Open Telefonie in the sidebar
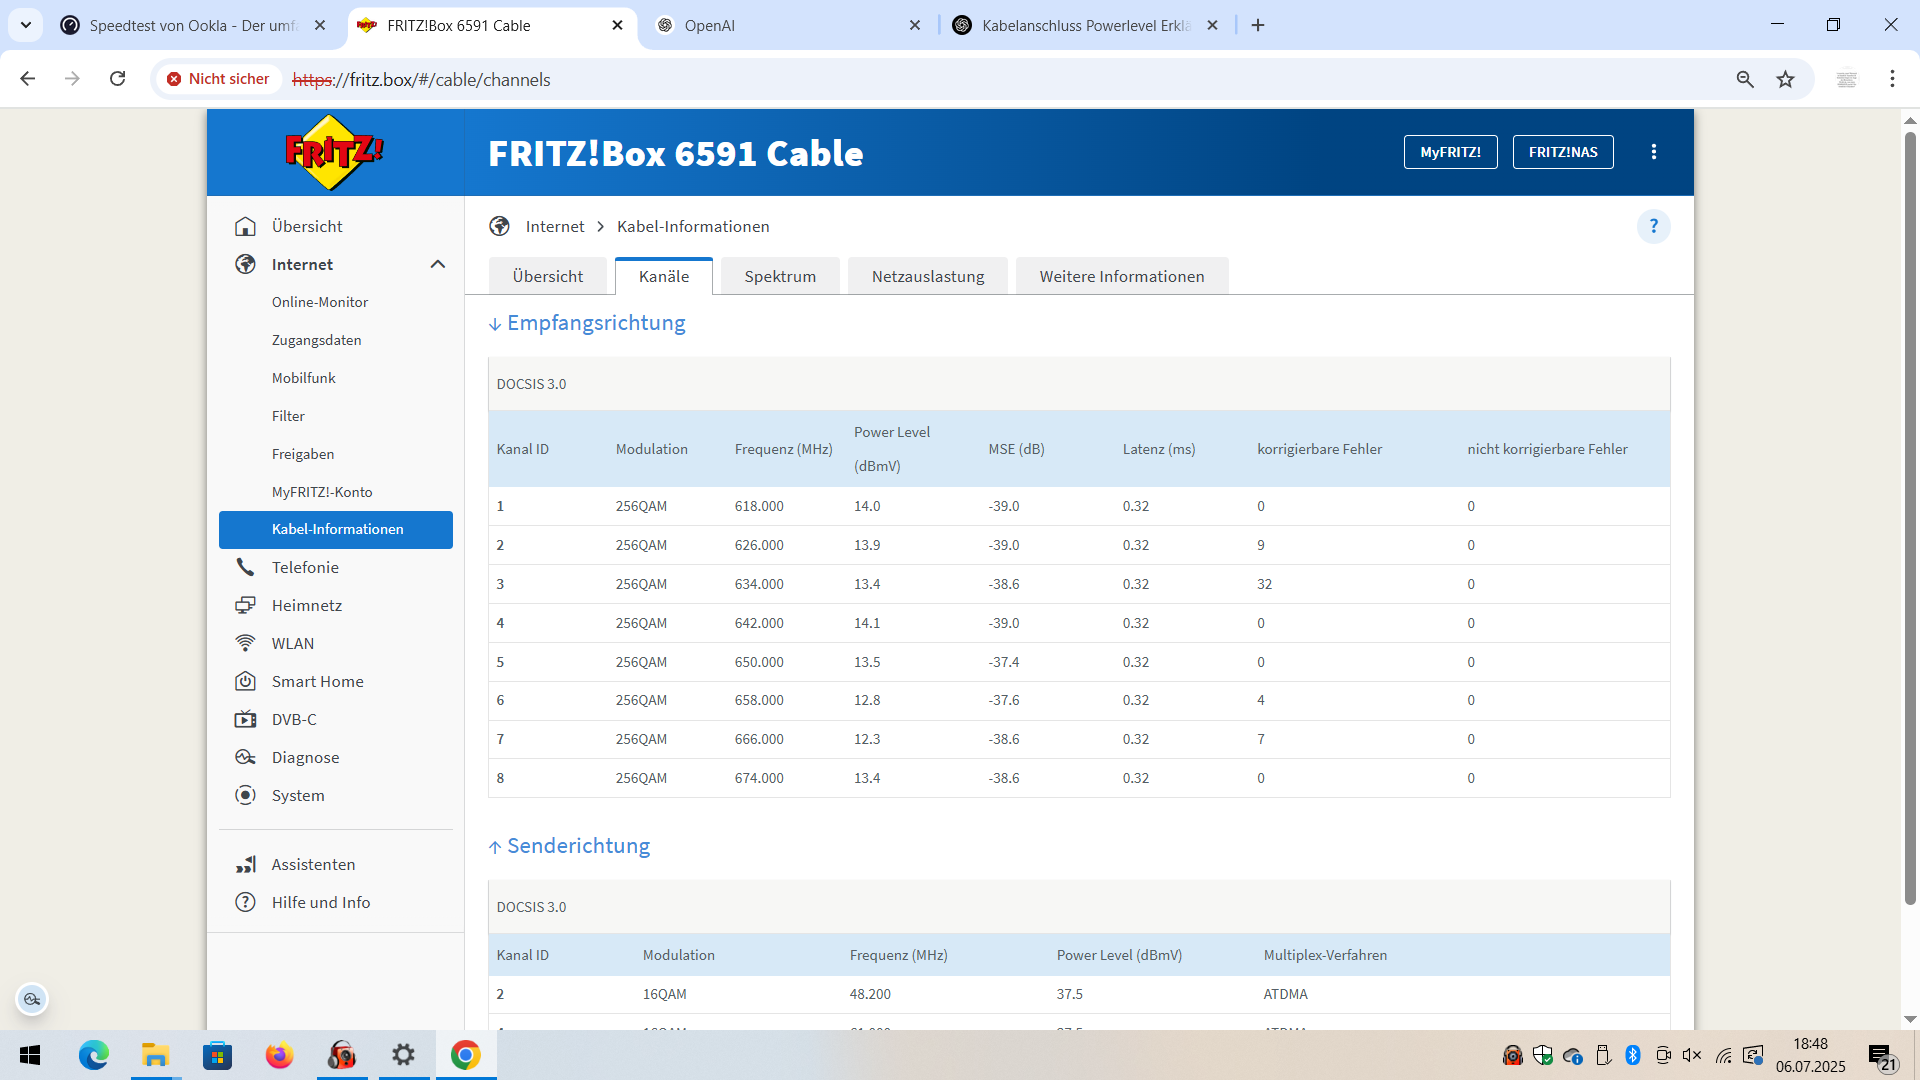Screen dimensions: 1920x1080 305,567
